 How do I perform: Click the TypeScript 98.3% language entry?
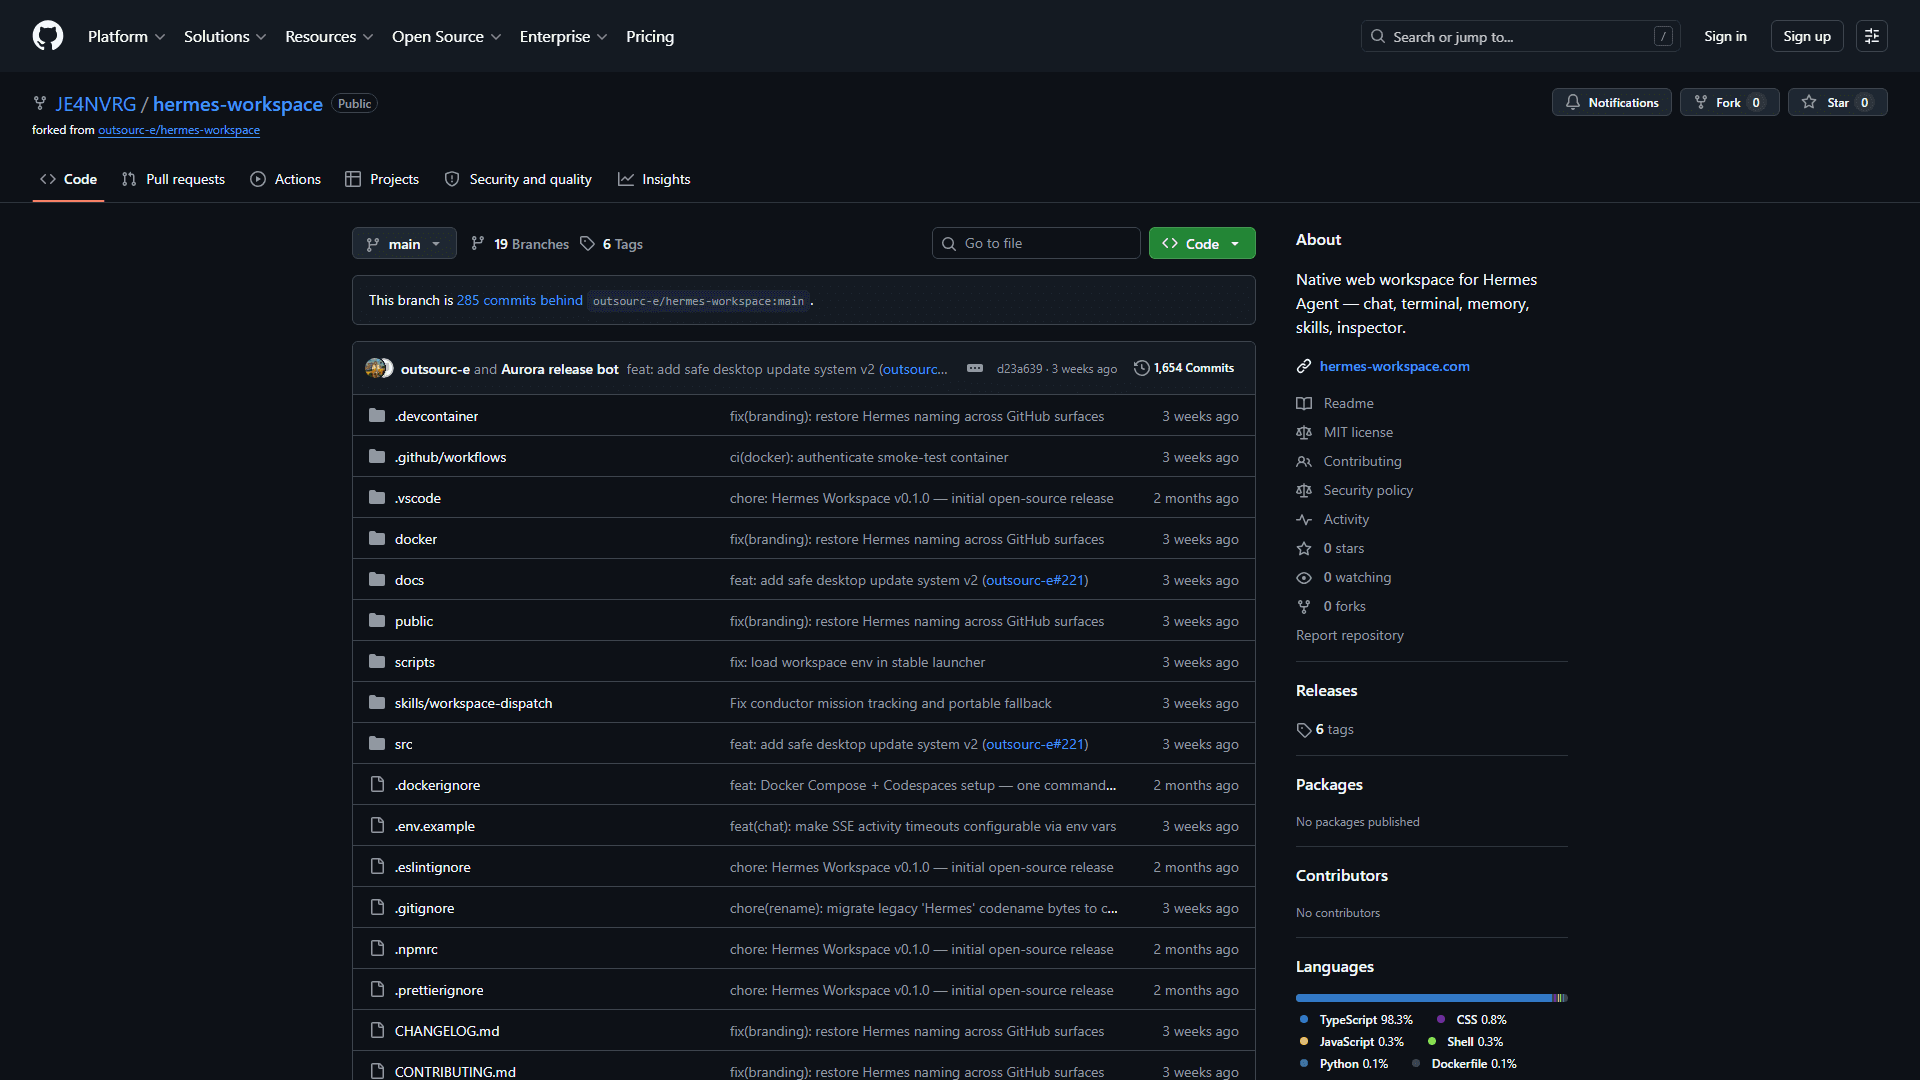(1356, 1020)
